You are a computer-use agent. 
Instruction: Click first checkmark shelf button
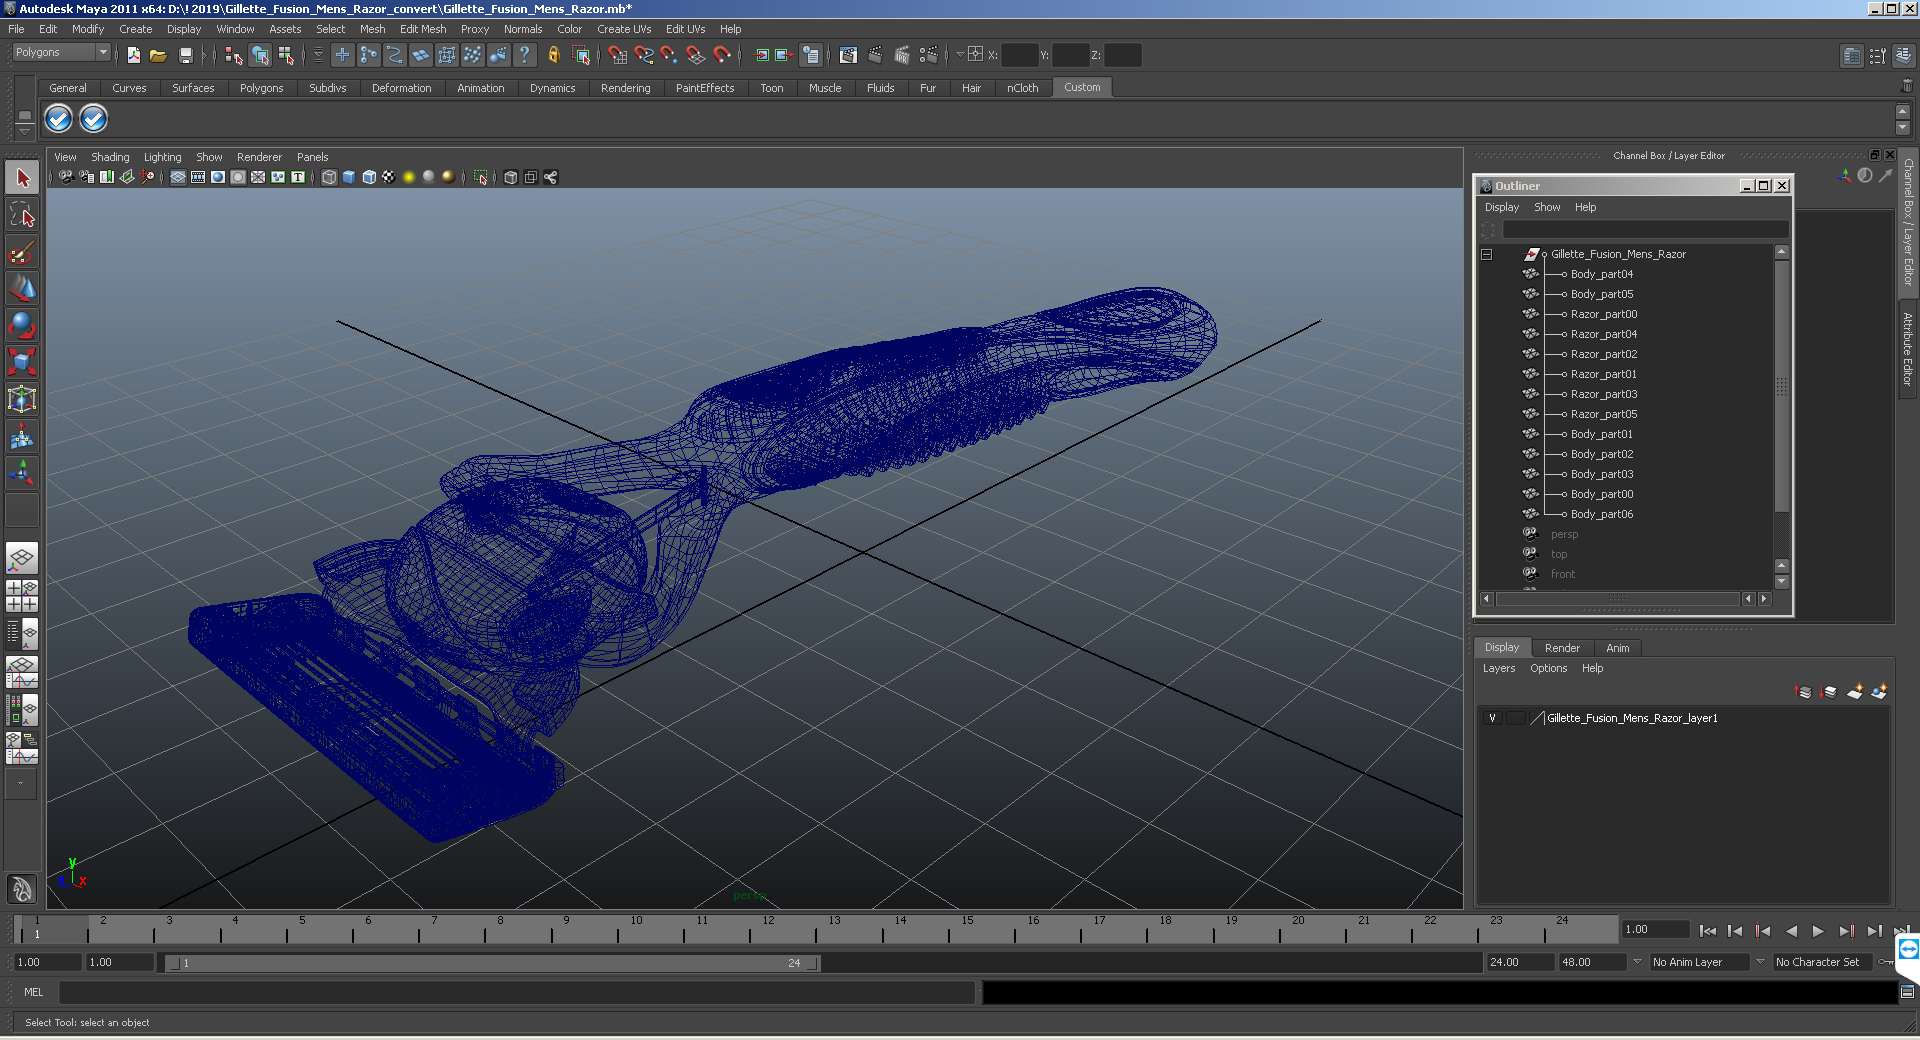tap(59, 119)
